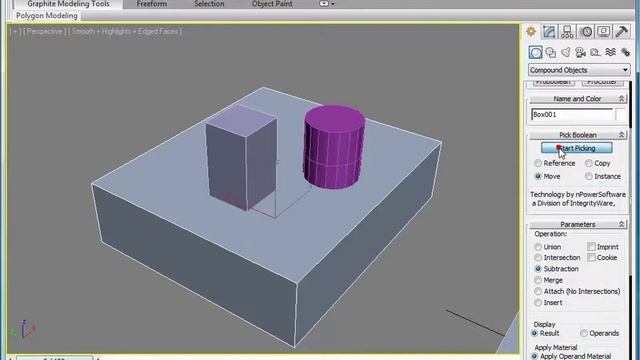Image resolution: width=640 pixels, height=360 pixels.
Task: Select the Cameras category icon
Action: pos(580,52)
